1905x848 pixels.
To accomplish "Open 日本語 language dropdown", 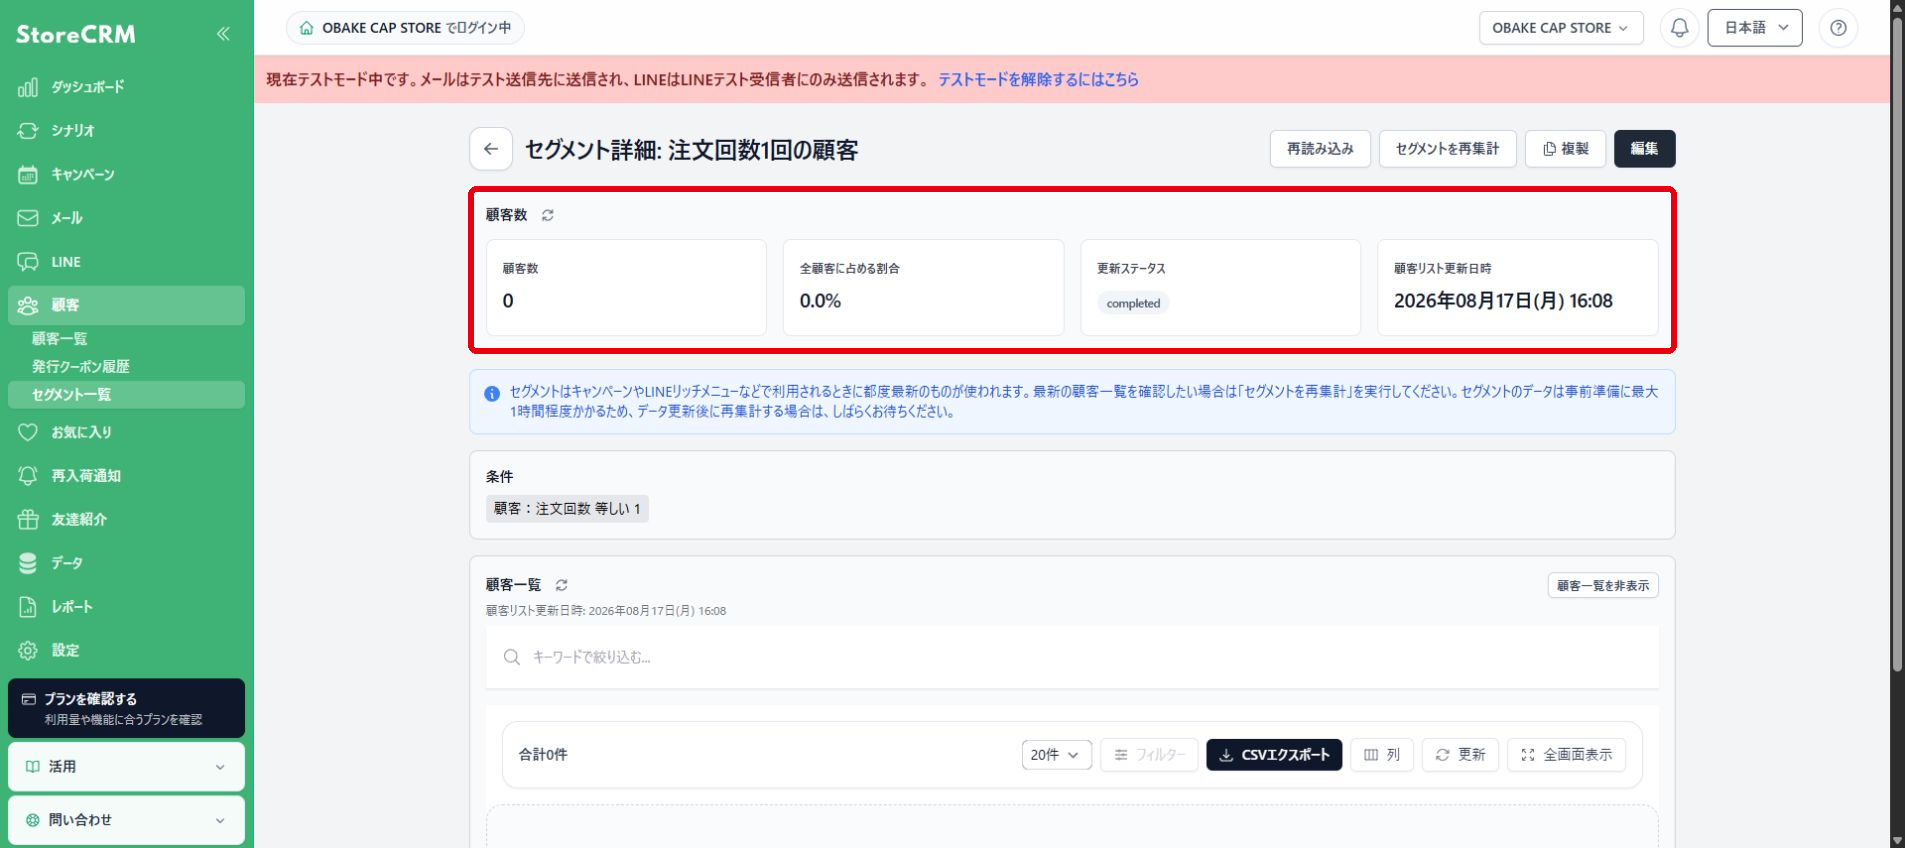I will click(1755, 28).
